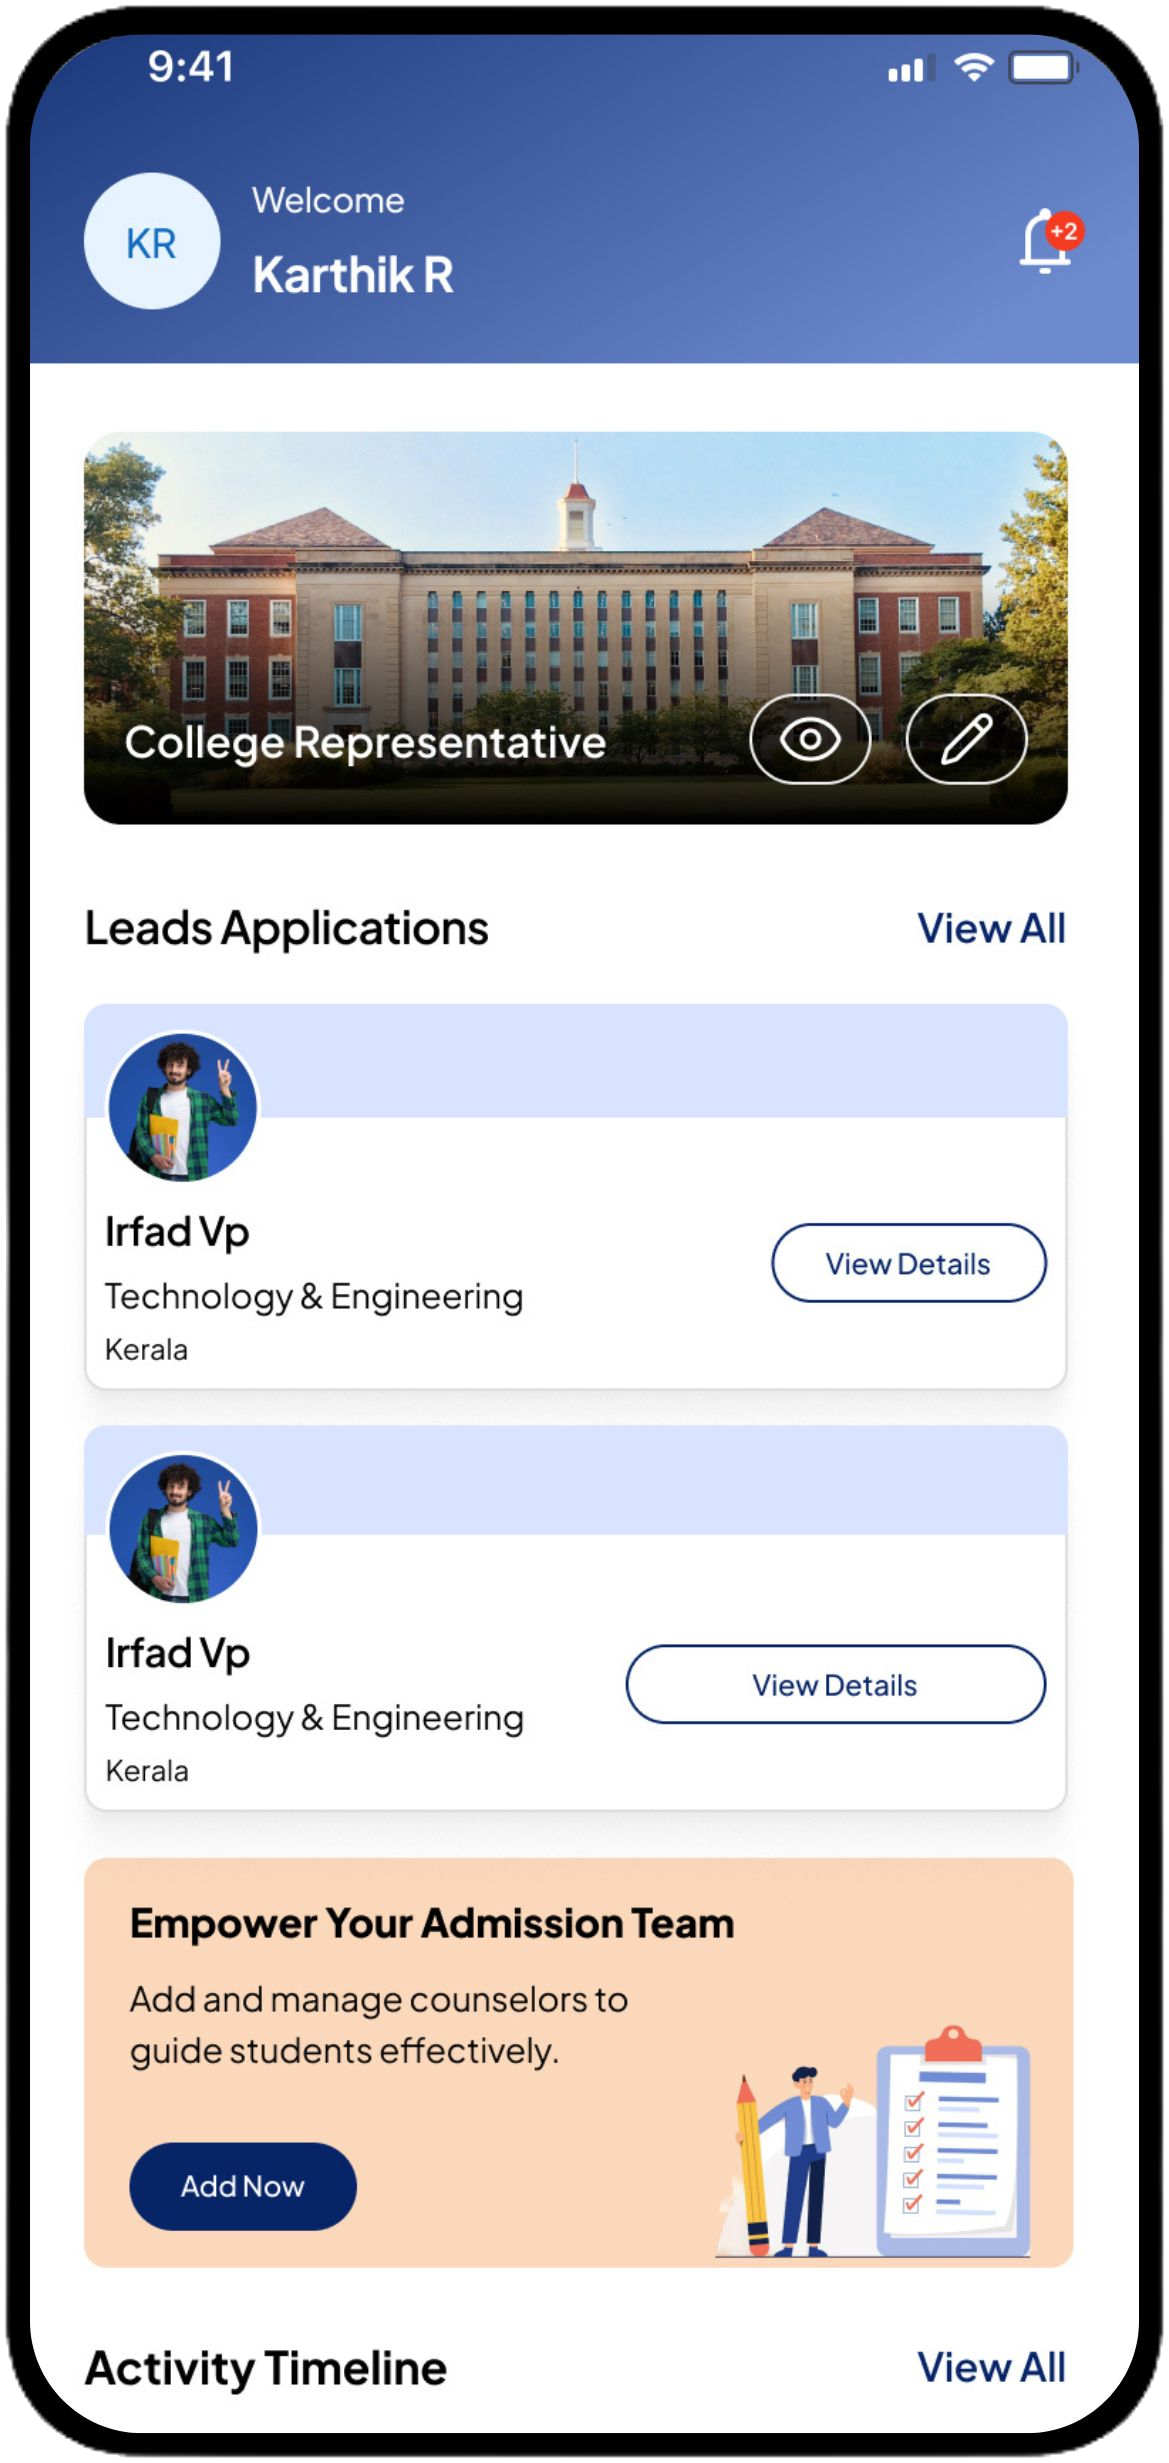Viewport: 1169px width, 2463px height.
Task: View all Activity Timeline entries
Action: pos(991,2368)
